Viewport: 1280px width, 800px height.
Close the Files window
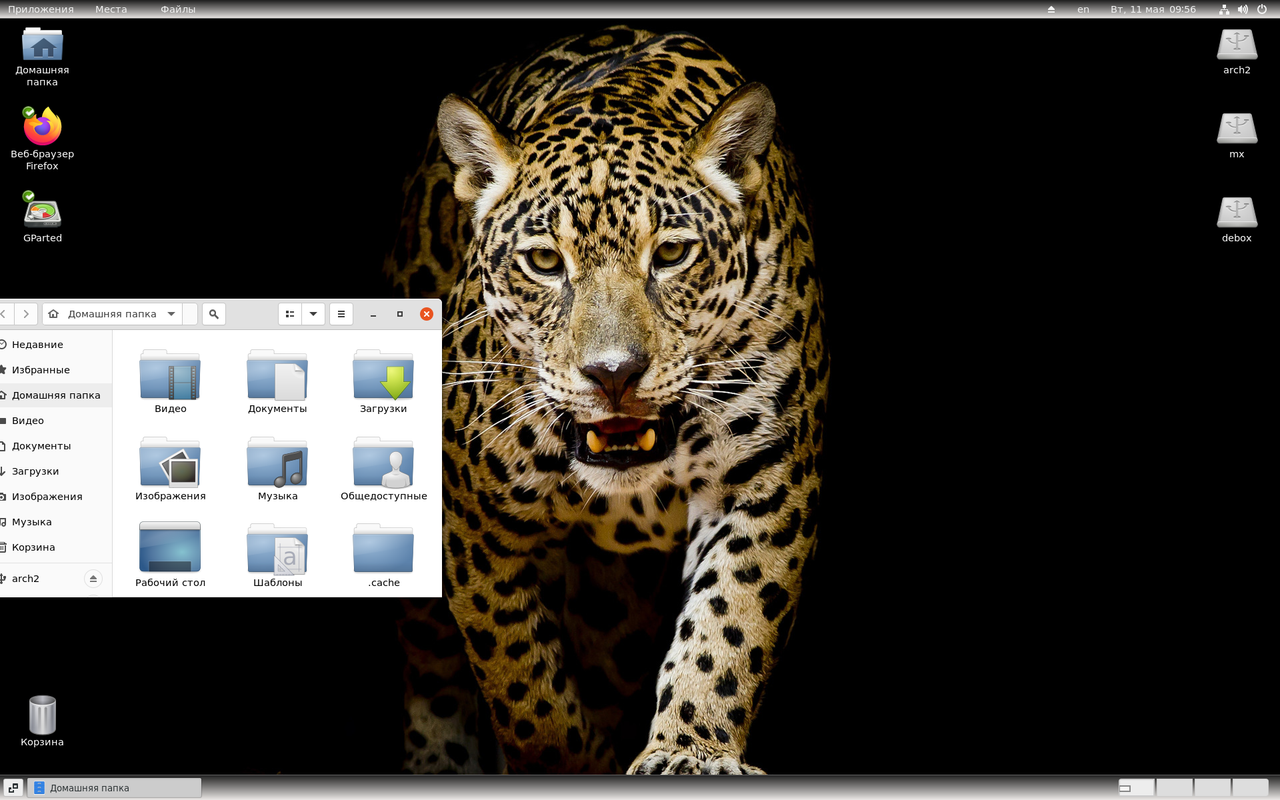(x=427, y=314)
